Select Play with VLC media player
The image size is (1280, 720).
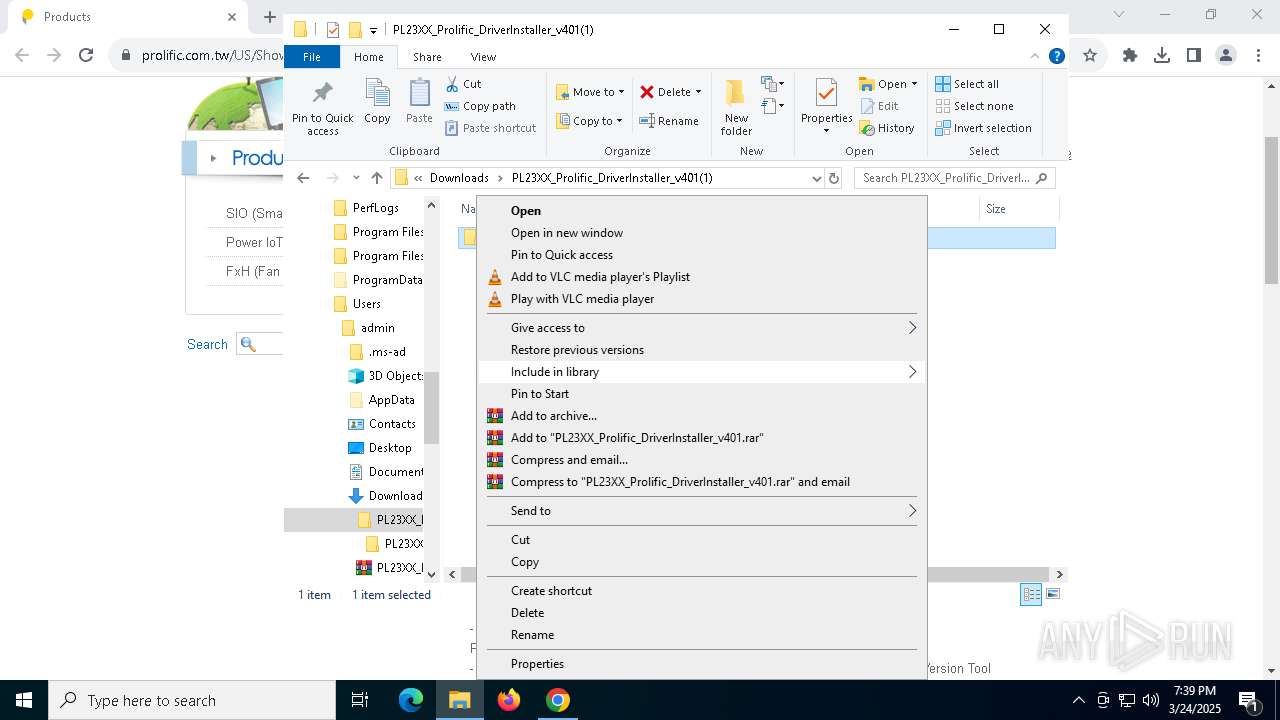point(702,299)
